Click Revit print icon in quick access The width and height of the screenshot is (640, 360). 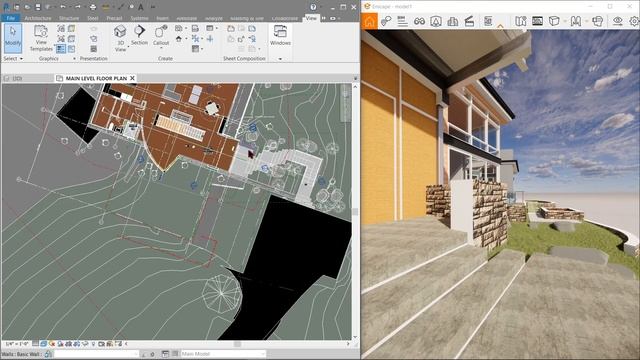[x=93, y=7]
